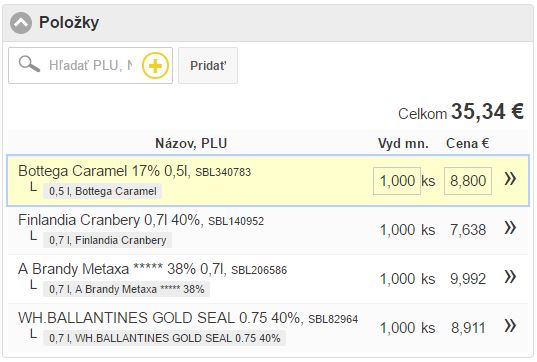
Task: Click the 0,7 l Finlandia Cranbery sub-item tag
Action: pyautogui.click(x=107, y=240)
